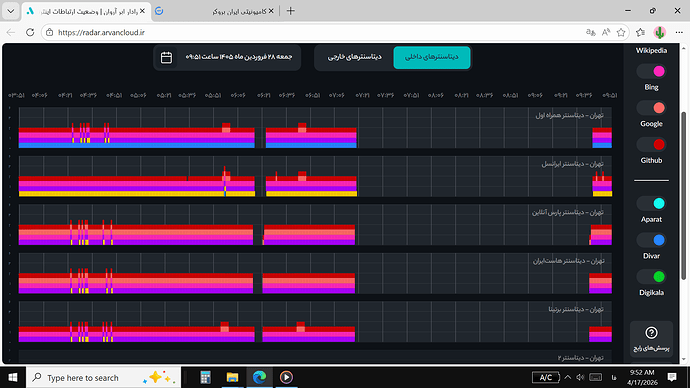The width and height of the screenshot is (690, 388).
Task: Click the Host Iran datacenter label
Action: click(x=569, y=261)
